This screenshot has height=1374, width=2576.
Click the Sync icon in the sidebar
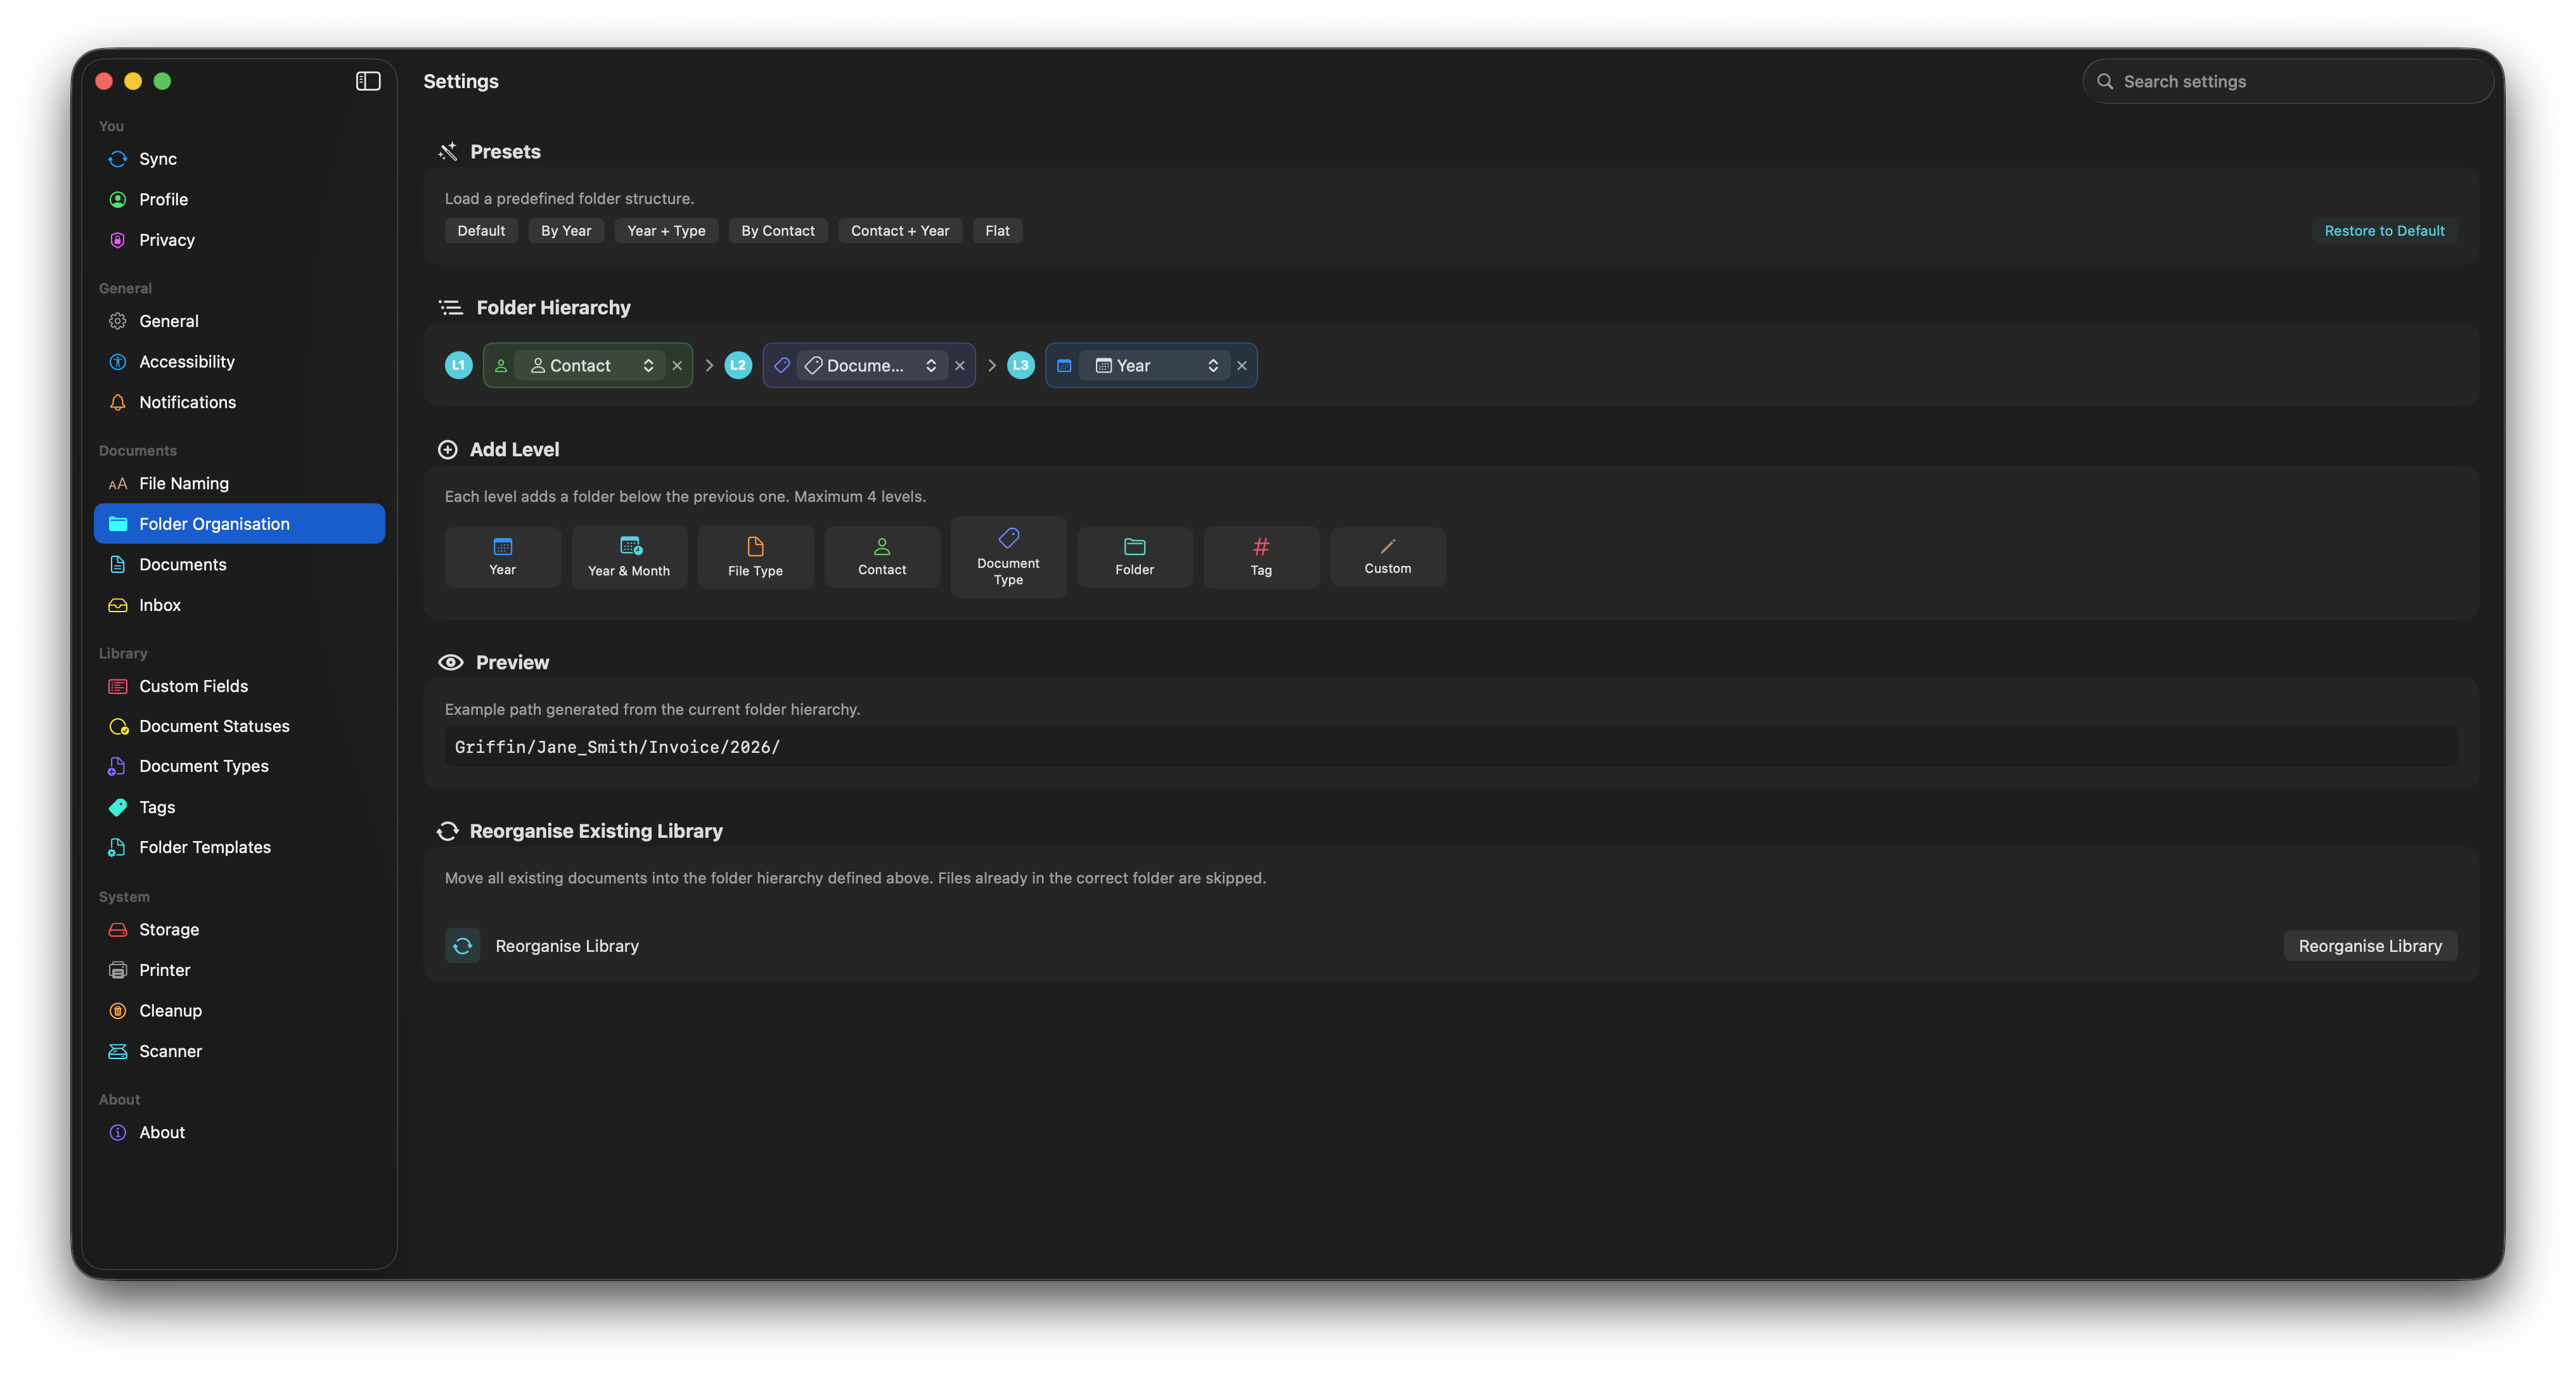(x=117, y=159)
